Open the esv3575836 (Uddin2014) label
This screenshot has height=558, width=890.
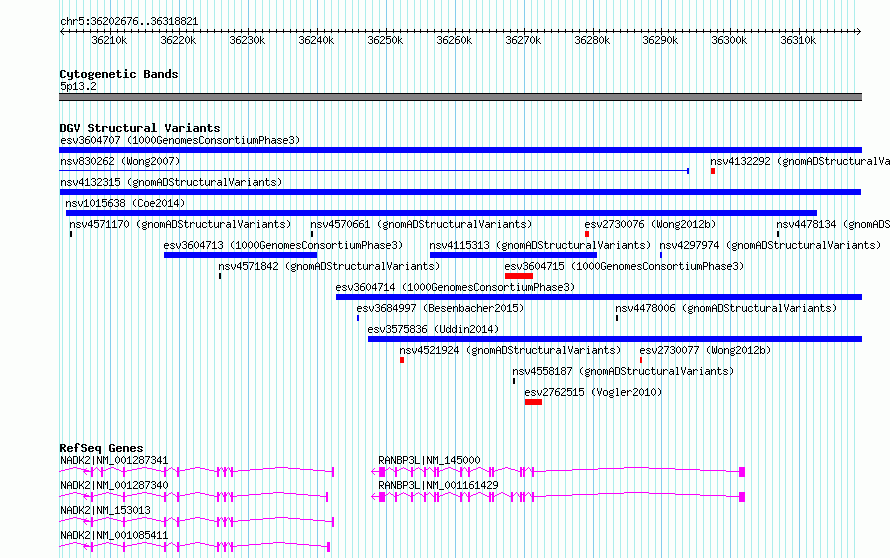pos(433,329)
